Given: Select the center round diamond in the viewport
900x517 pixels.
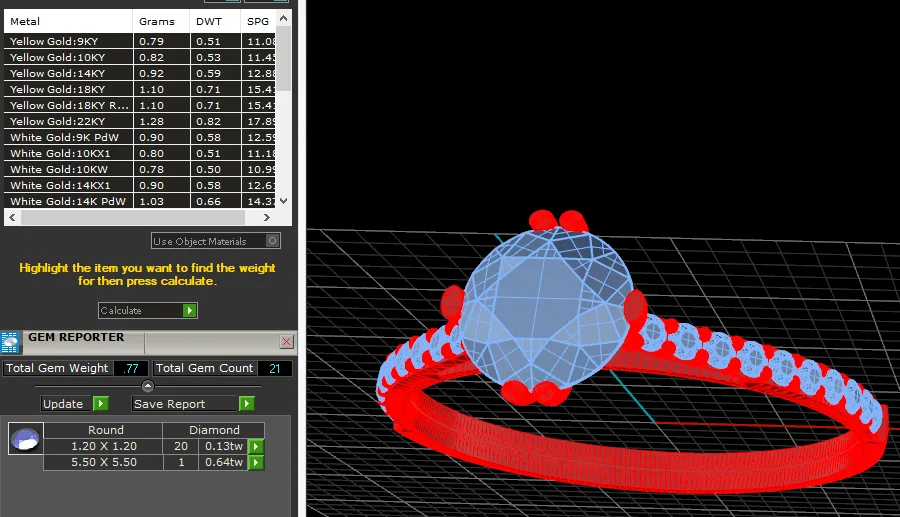Looking at the screenshot, I should 545,307.
